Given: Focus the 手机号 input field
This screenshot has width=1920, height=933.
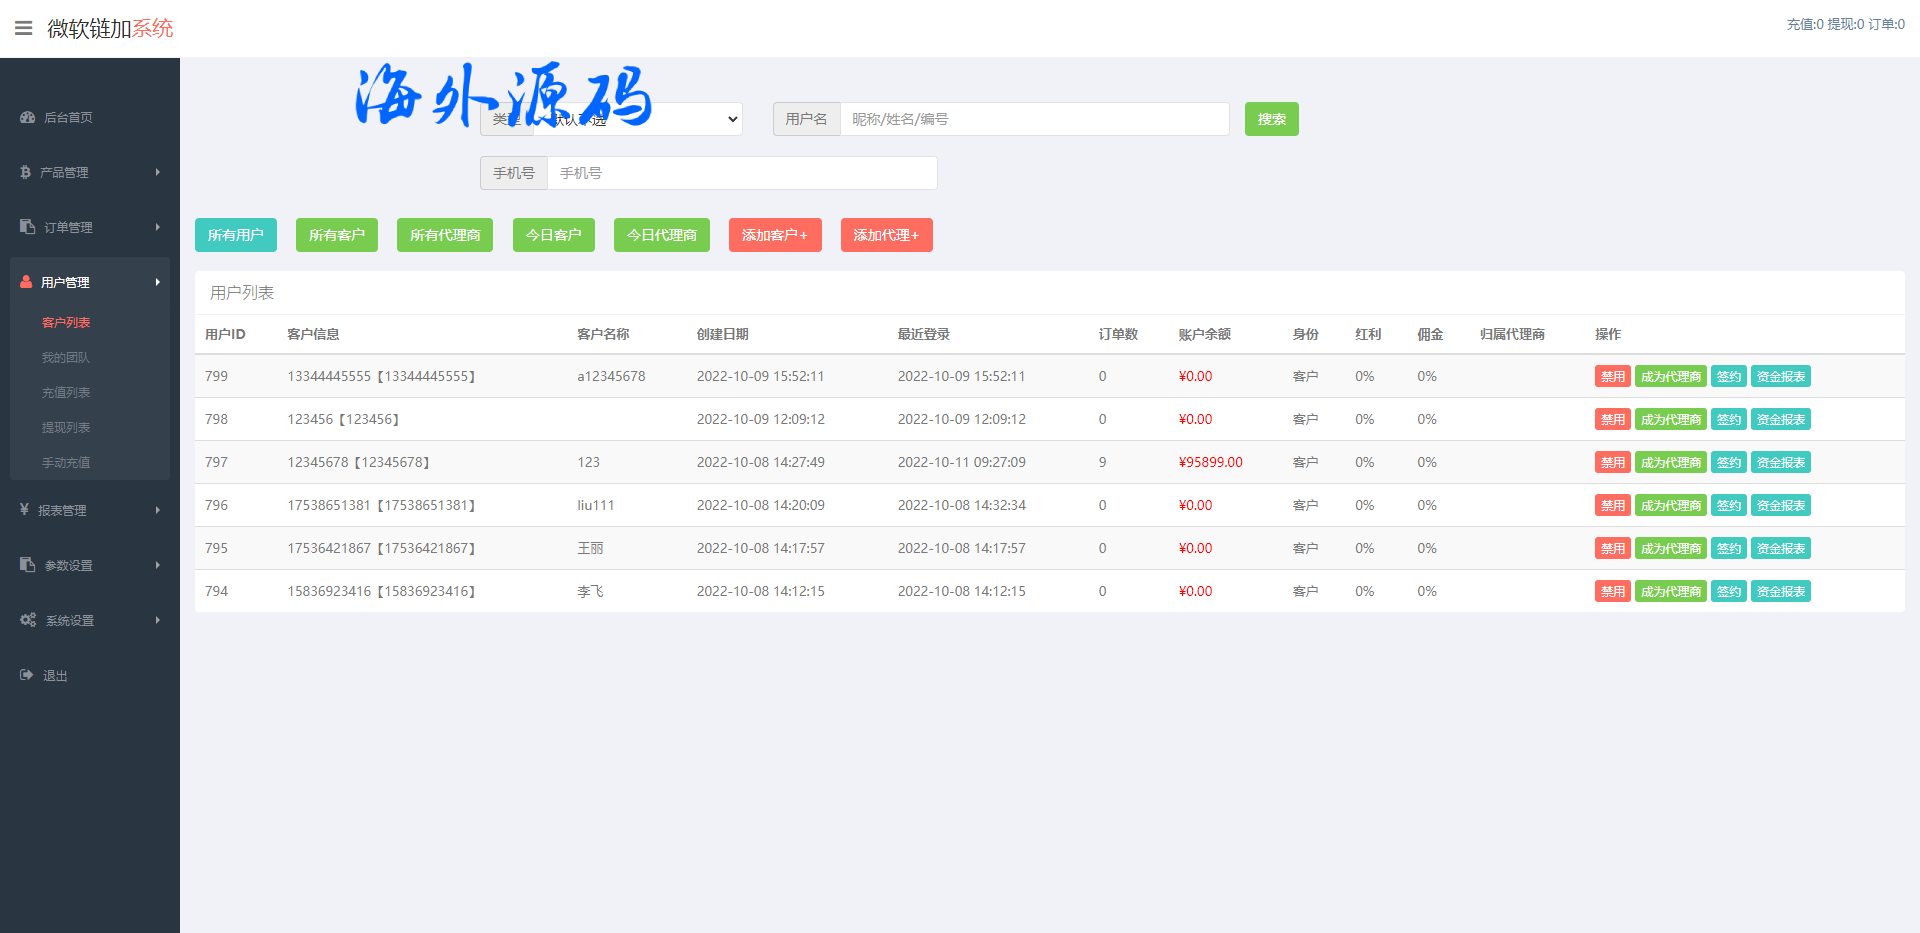Looking at the screenshot, I should pos(741,173).
